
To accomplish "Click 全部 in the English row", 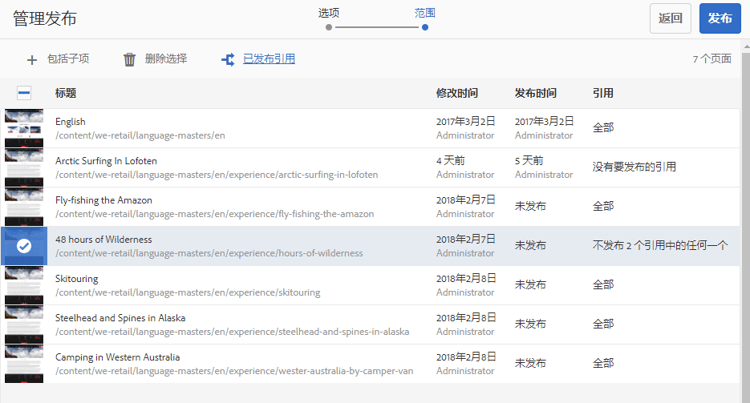I will pos(603,128).
